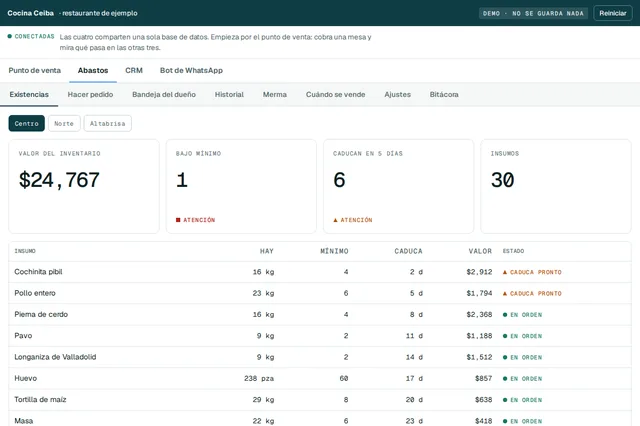Click the En orden dot for Pierna de cerdo
640x426 pixels.
505,315
